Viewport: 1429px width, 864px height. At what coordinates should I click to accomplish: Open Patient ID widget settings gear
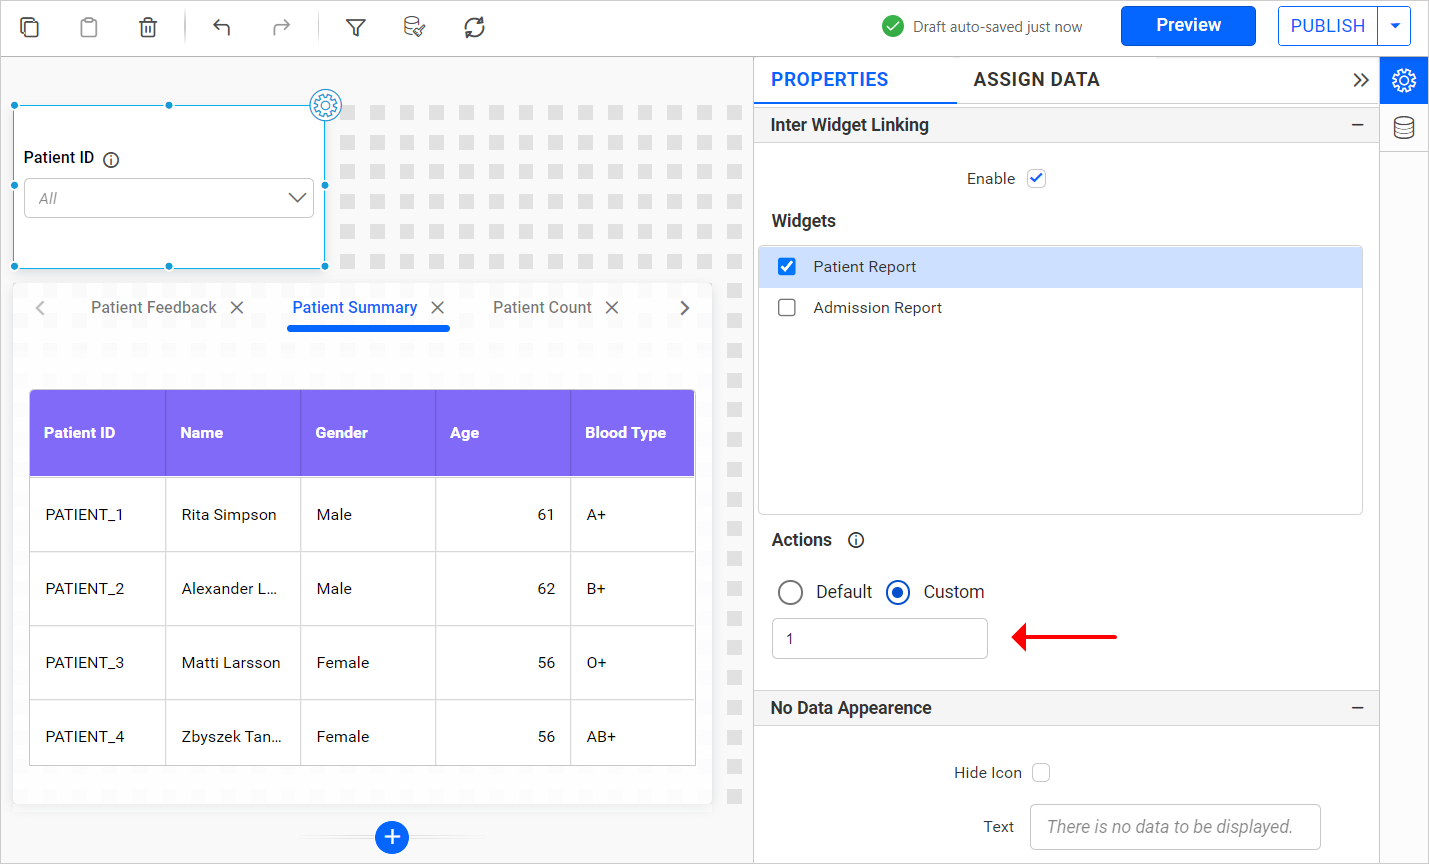(326, 104)
